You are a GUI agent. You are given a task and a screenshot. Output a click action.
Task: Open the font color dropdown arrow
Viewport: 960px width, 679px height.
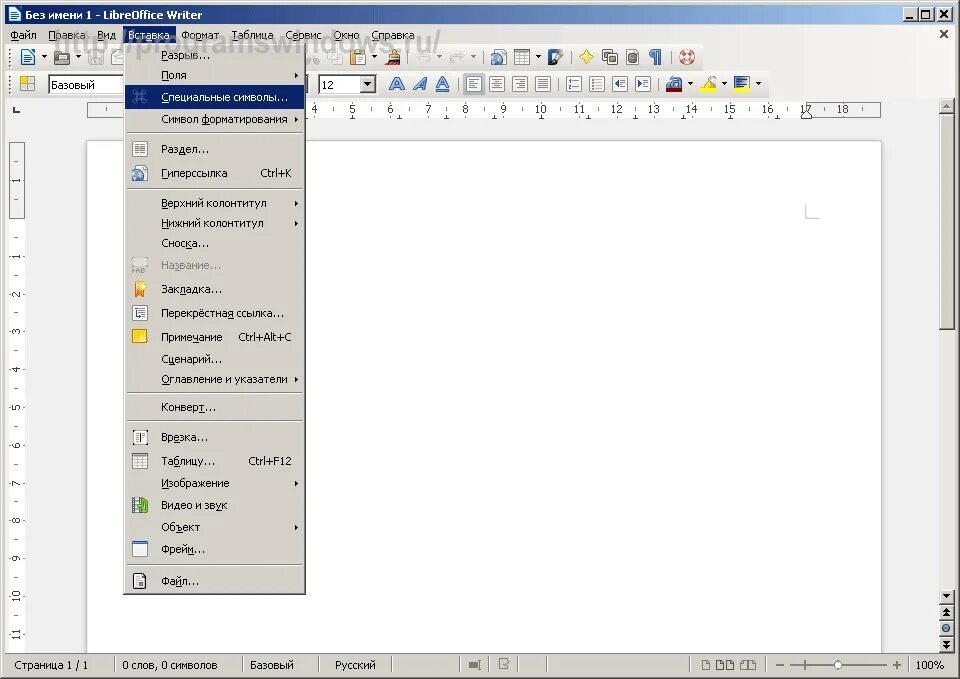pyautogui.click(x=691, y=84)
